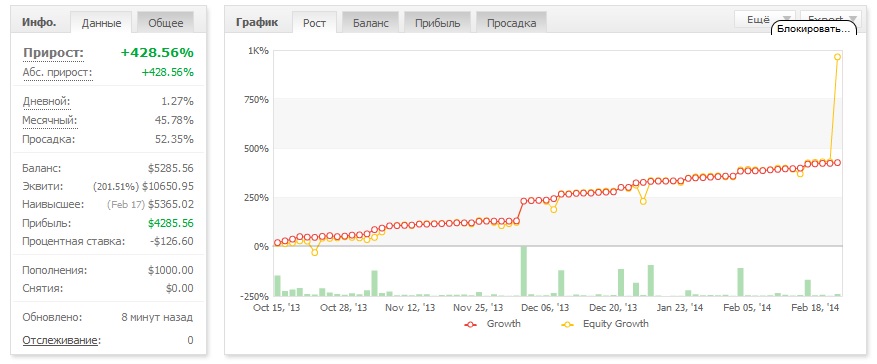This screenshot has width=877, height=364.
Task: Click the Месячный label
Action: [49, 121]
